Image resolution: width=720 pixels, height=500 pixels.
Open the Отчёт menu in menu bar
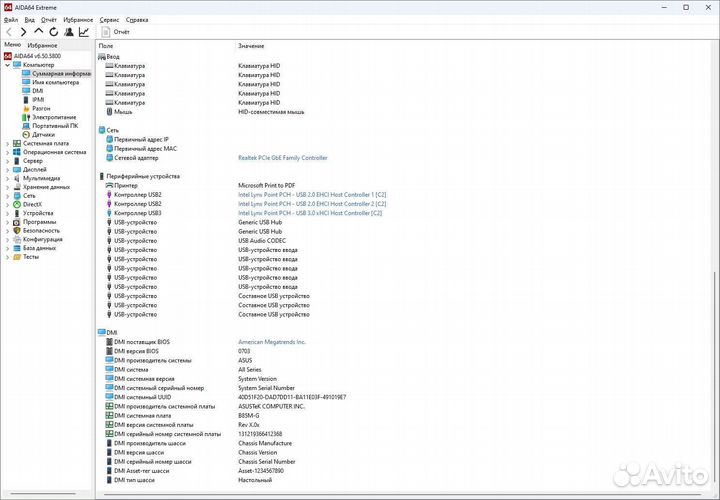(x=49, y=20)
